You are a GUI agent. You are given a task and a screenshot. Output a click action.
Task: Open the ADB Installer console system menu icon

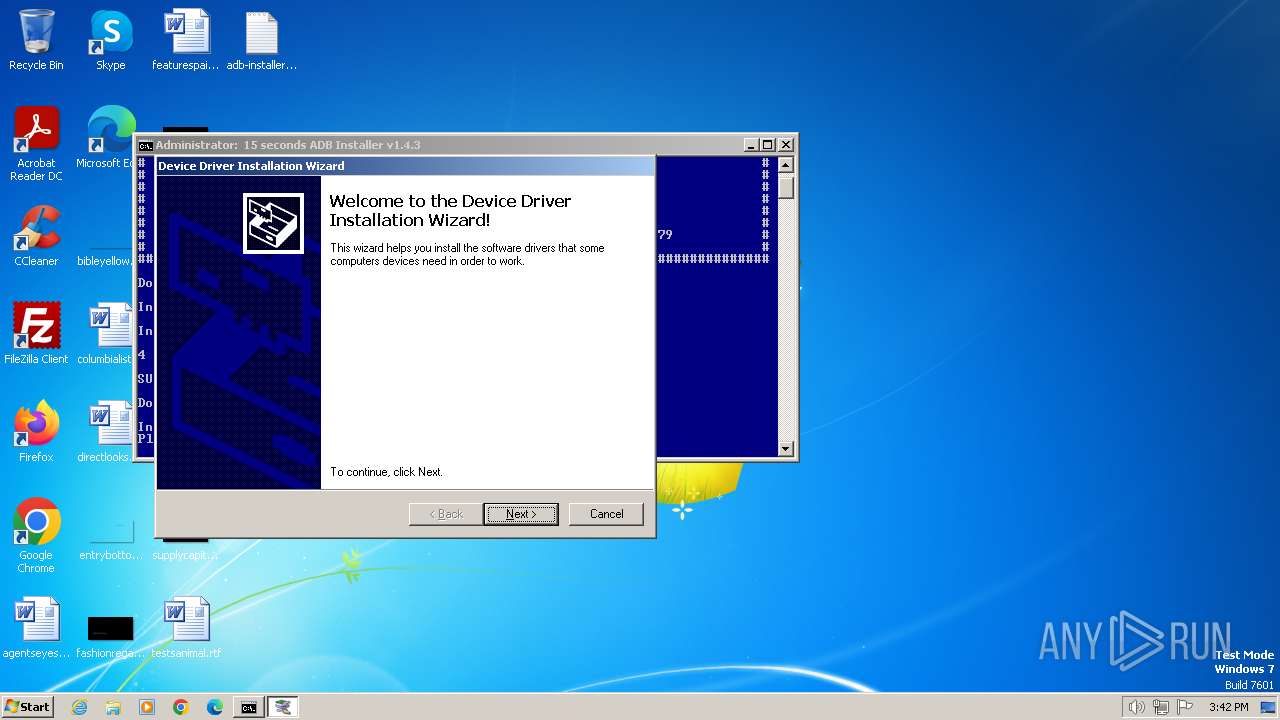[145, 145]
